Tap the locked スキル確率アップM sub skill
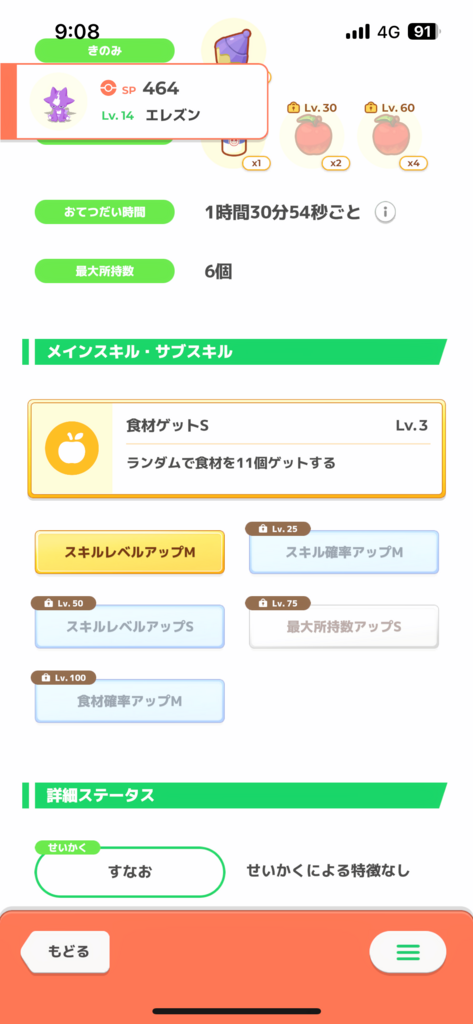 coord(344,552)
